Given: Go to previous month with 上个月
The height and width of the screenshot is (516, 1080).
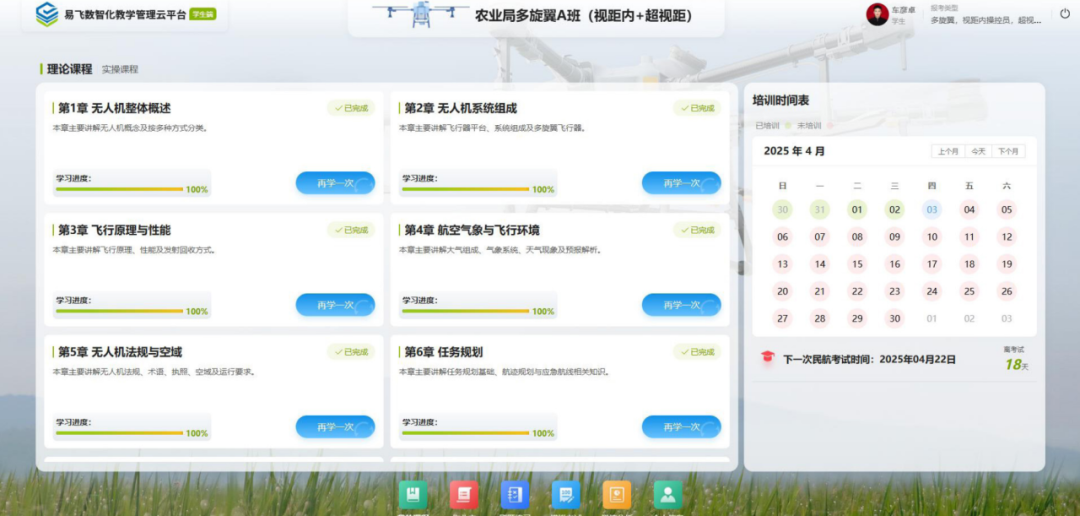Looking at the screenshot, I should [948, 151].
